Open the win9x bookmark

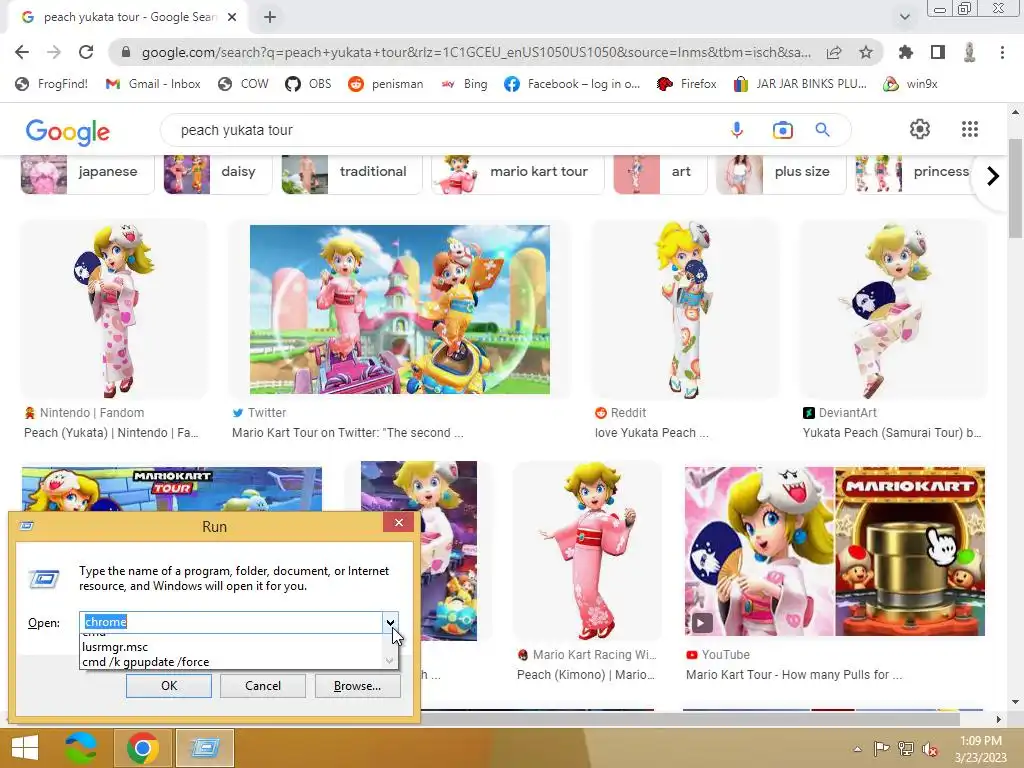point(910,84)
